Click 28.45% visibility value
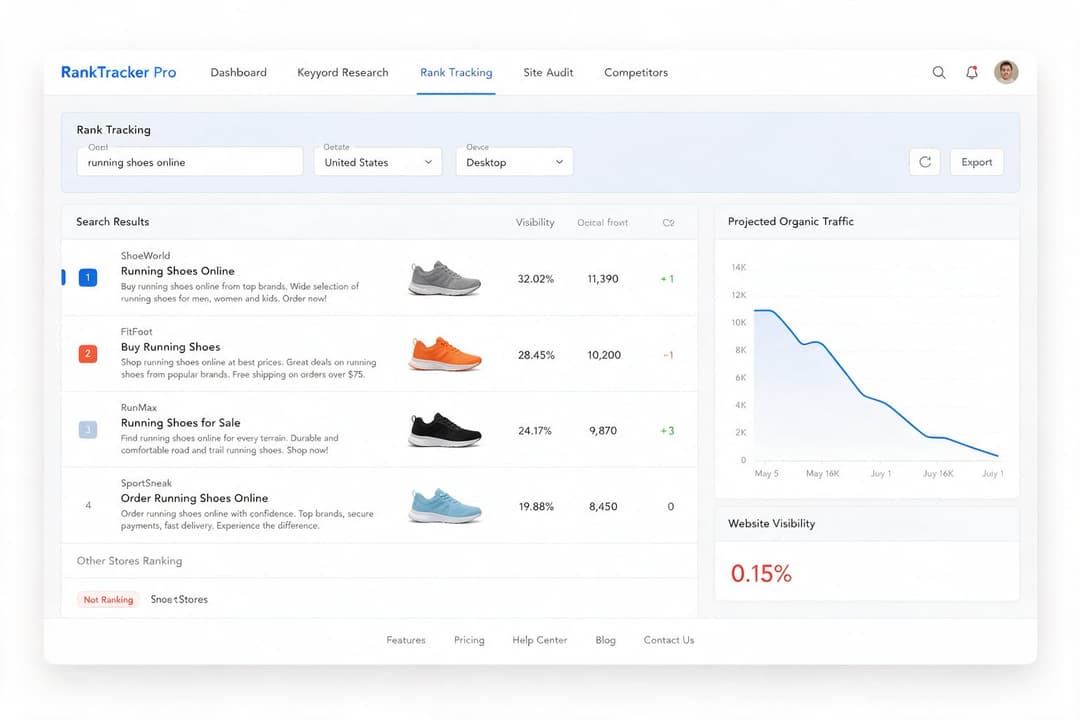 pyautogui.click(x=536, y=355)
